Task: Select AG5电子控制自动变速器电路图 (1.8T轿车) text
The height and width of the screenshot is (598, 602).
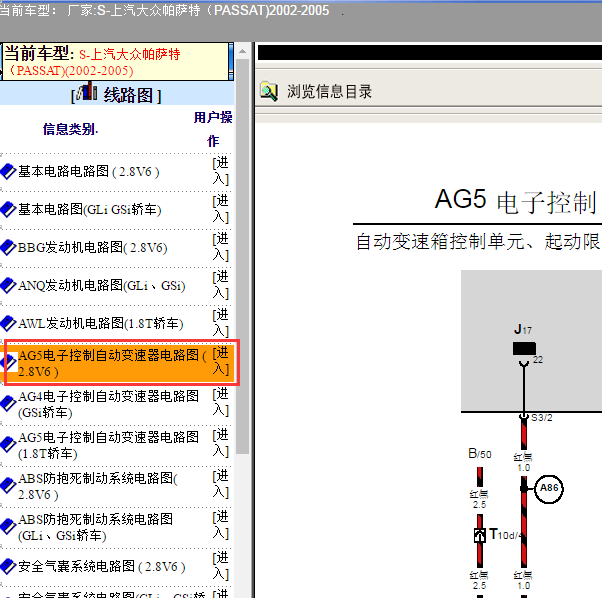Action: click(x=108, y=445)
